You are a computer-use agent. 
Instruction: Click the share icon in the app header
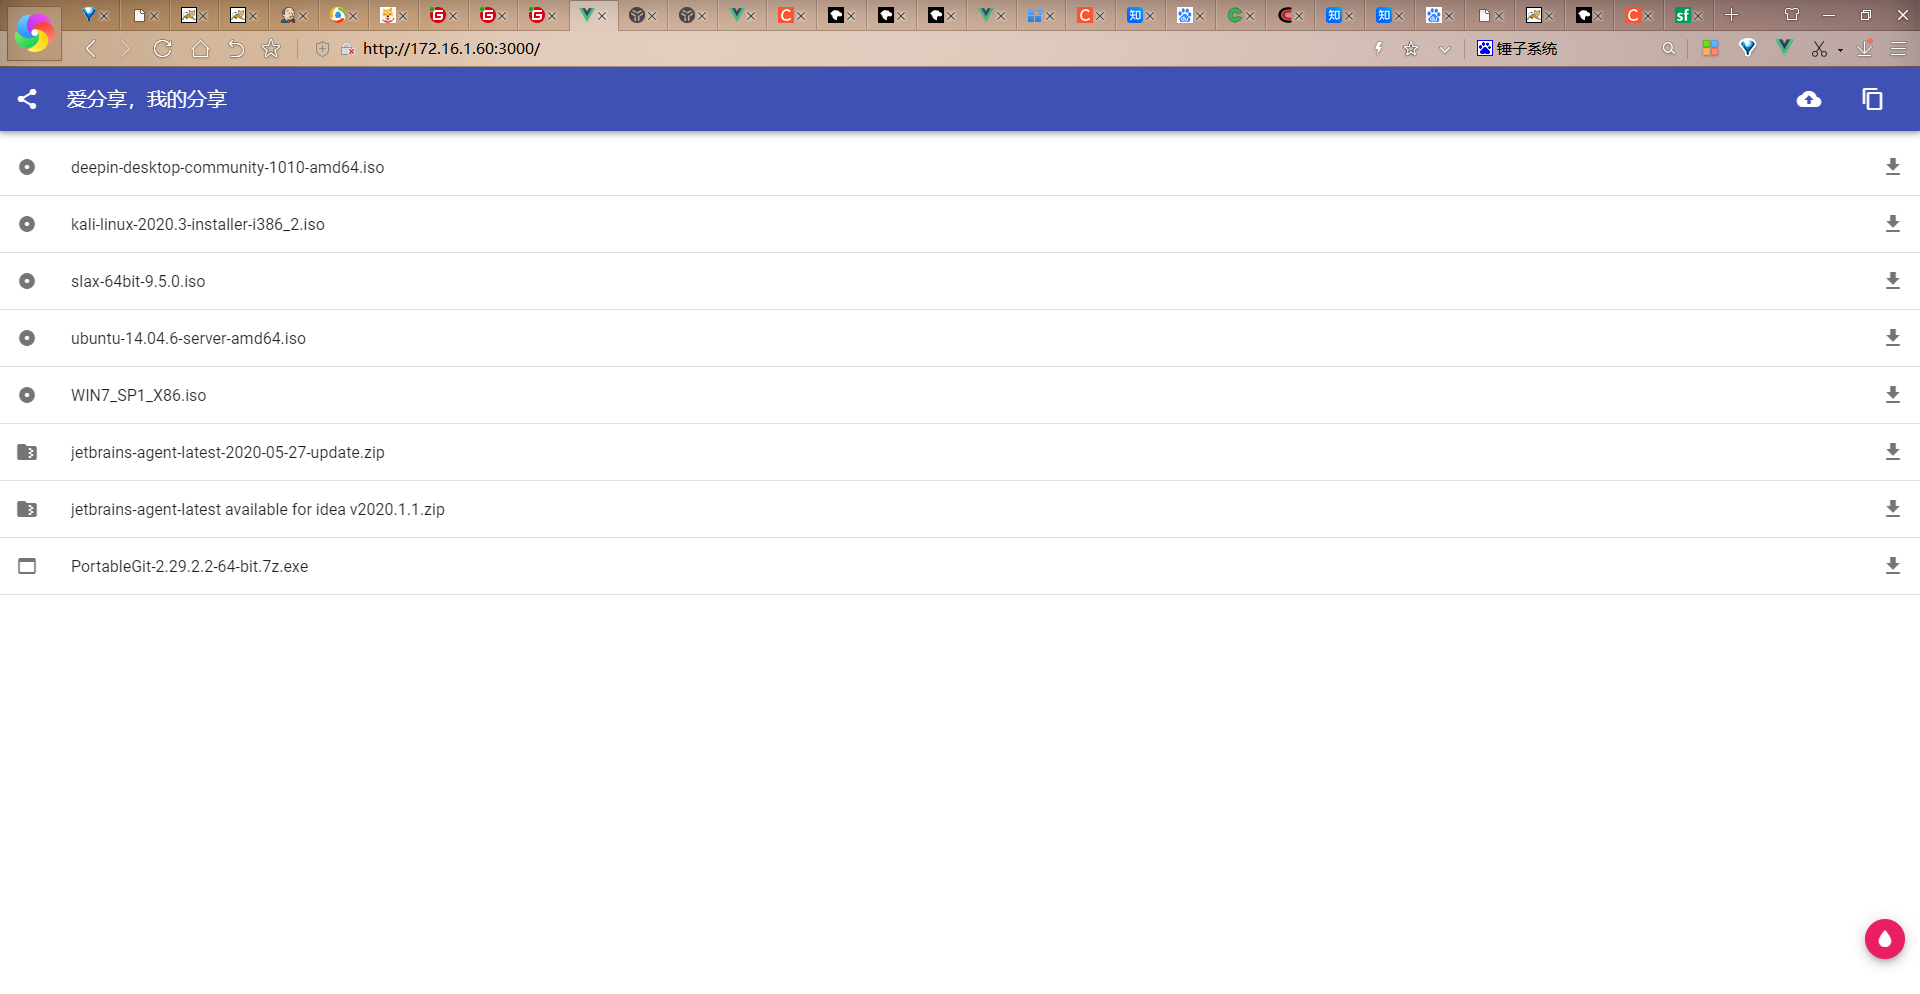click(27, 99)
